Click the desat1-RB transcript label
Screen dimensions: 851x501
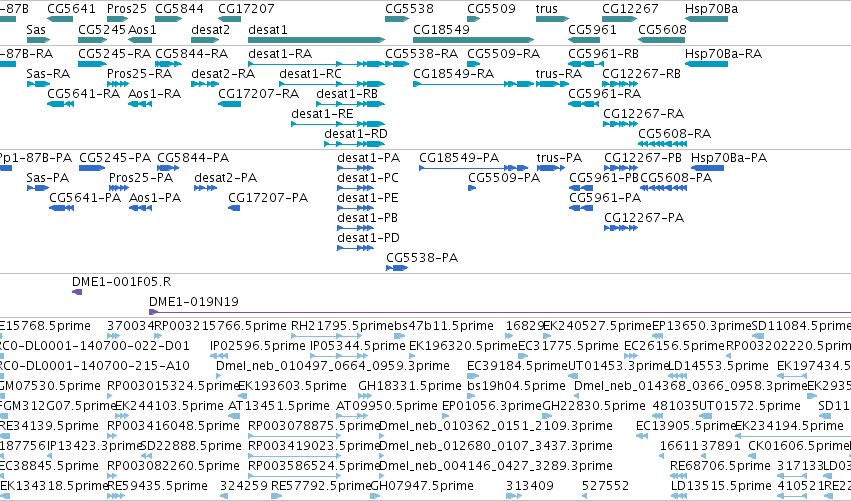click(347, 94)
